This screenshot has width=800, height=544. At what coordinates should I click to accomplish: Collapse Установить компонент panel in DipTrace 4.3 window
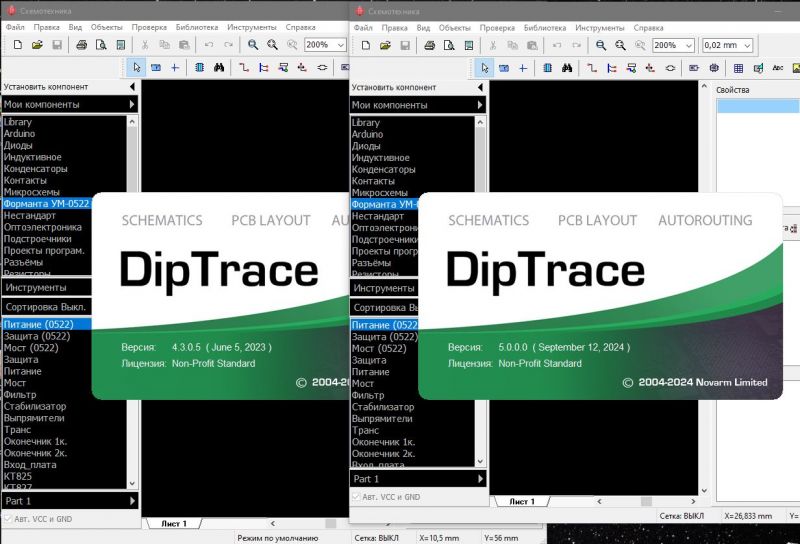point(133,87)
